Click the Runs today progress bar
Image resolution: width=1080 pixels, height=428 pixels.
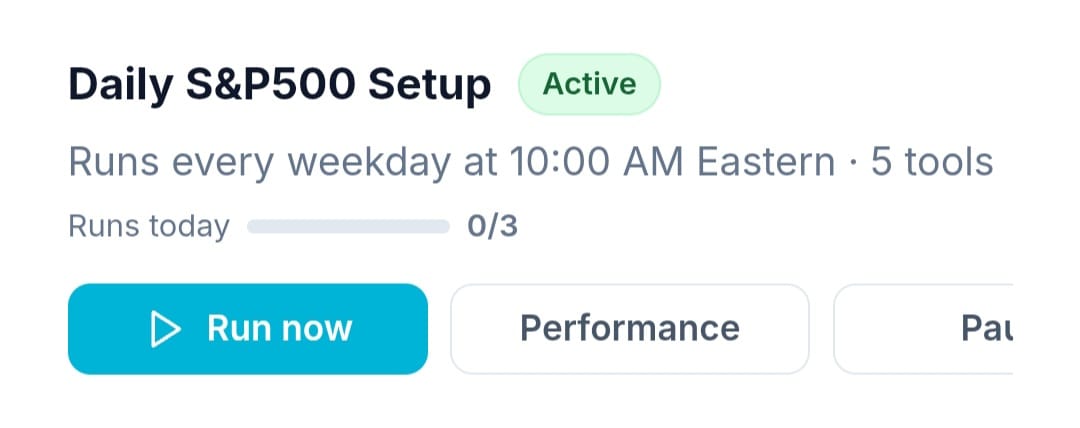click(x=349, y=227)
